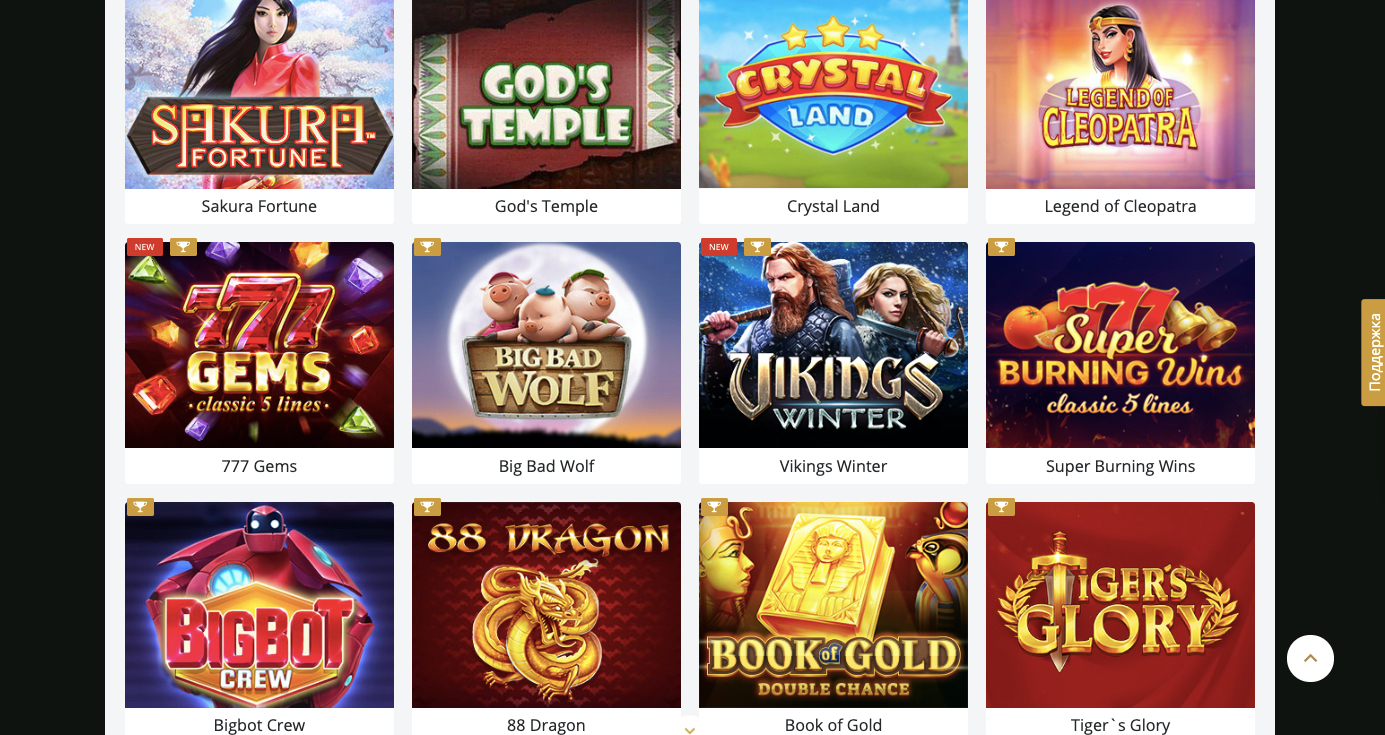Open the Поддержка support side tab
This screenshot has width=1385, height=735.
point(1373,352)
